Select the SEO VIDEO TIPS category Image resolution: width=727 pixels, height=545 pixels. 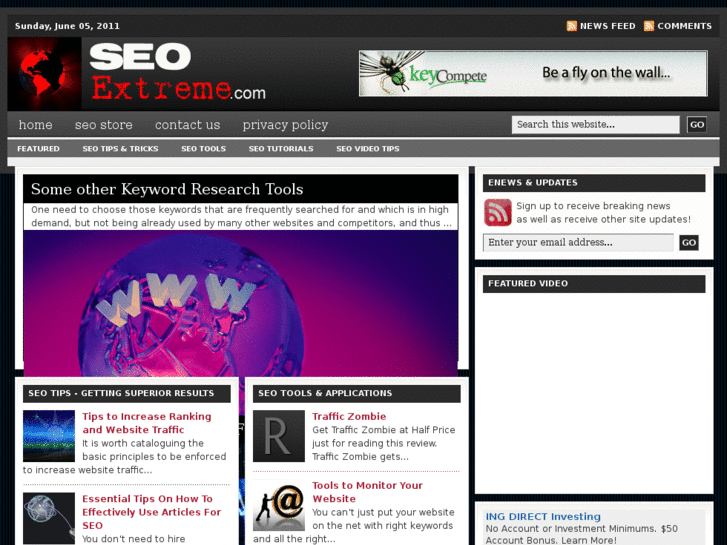(368, 149)
